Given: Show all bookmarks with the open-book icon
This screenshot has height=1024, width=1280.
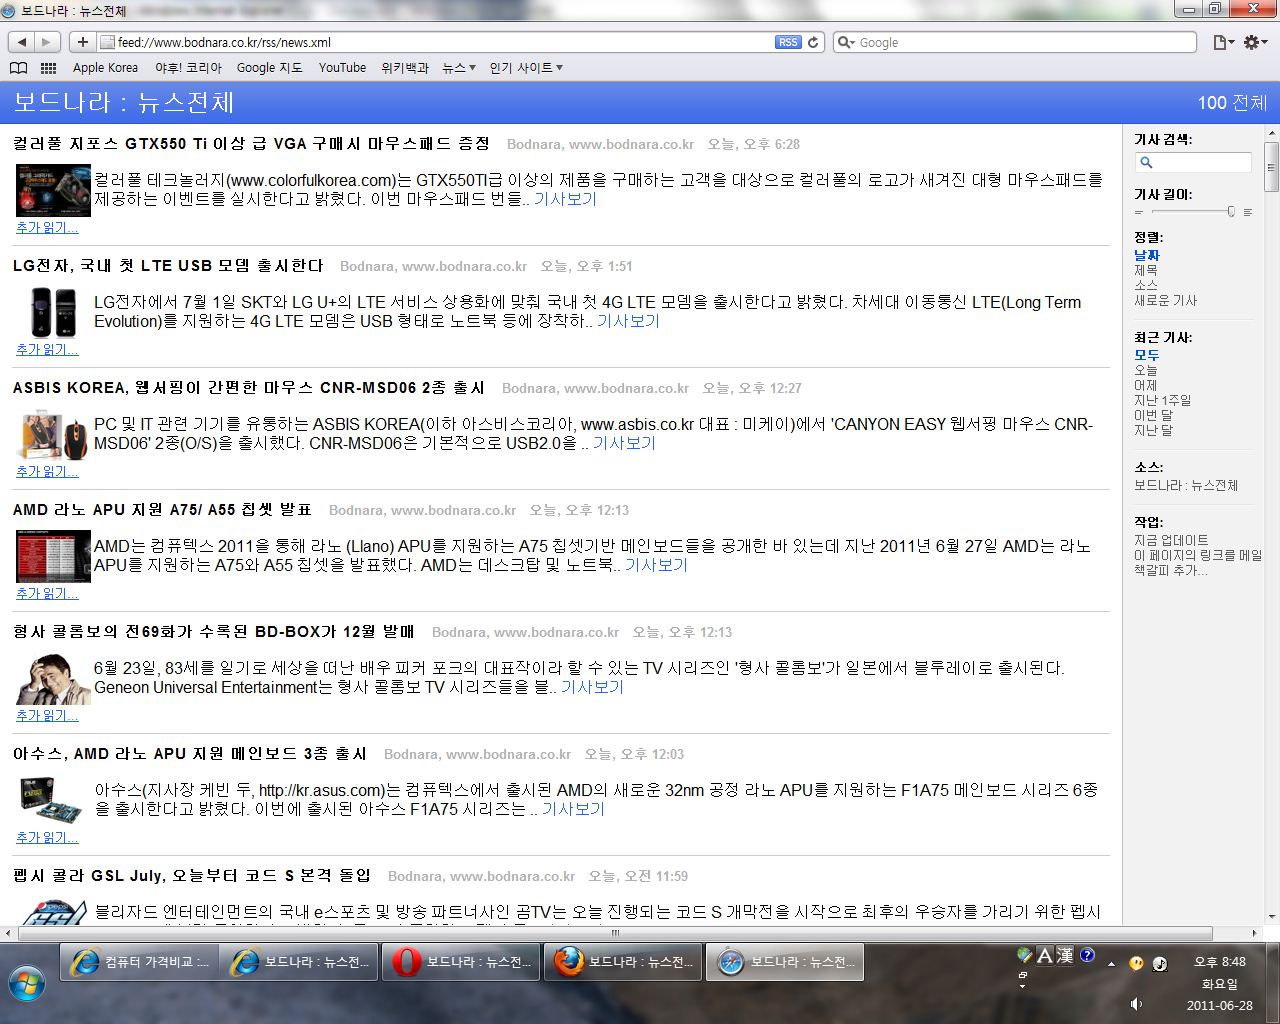Looking at the screenshot, I should click(18, 68).
